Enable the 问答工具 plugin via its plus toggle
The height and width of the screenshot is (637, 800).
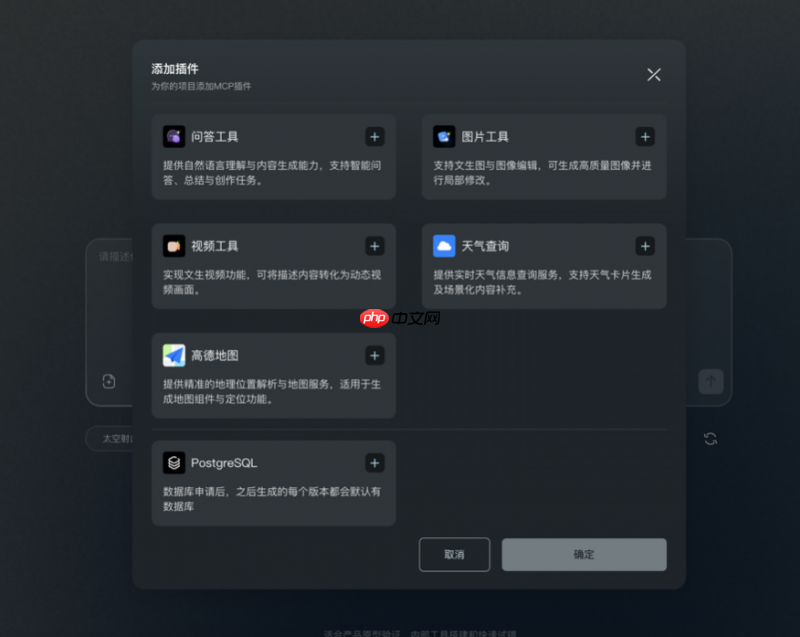[x=375, y=136]
